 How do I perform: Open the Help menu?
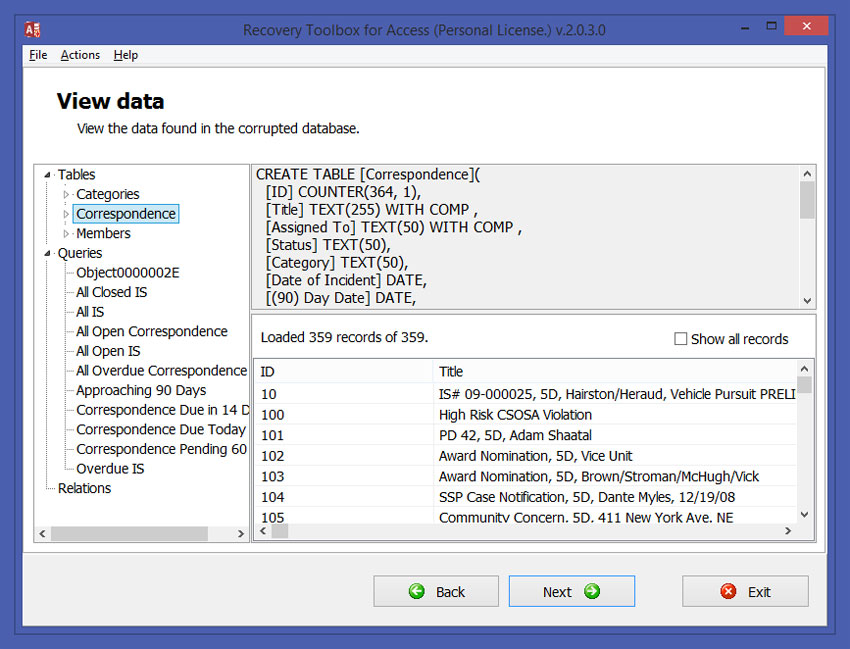coord(125,55)
